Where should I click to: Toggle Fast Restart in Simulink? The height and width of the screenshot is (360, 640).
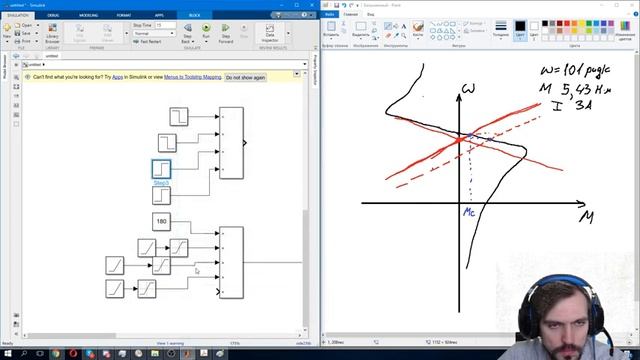pos(147,42)
